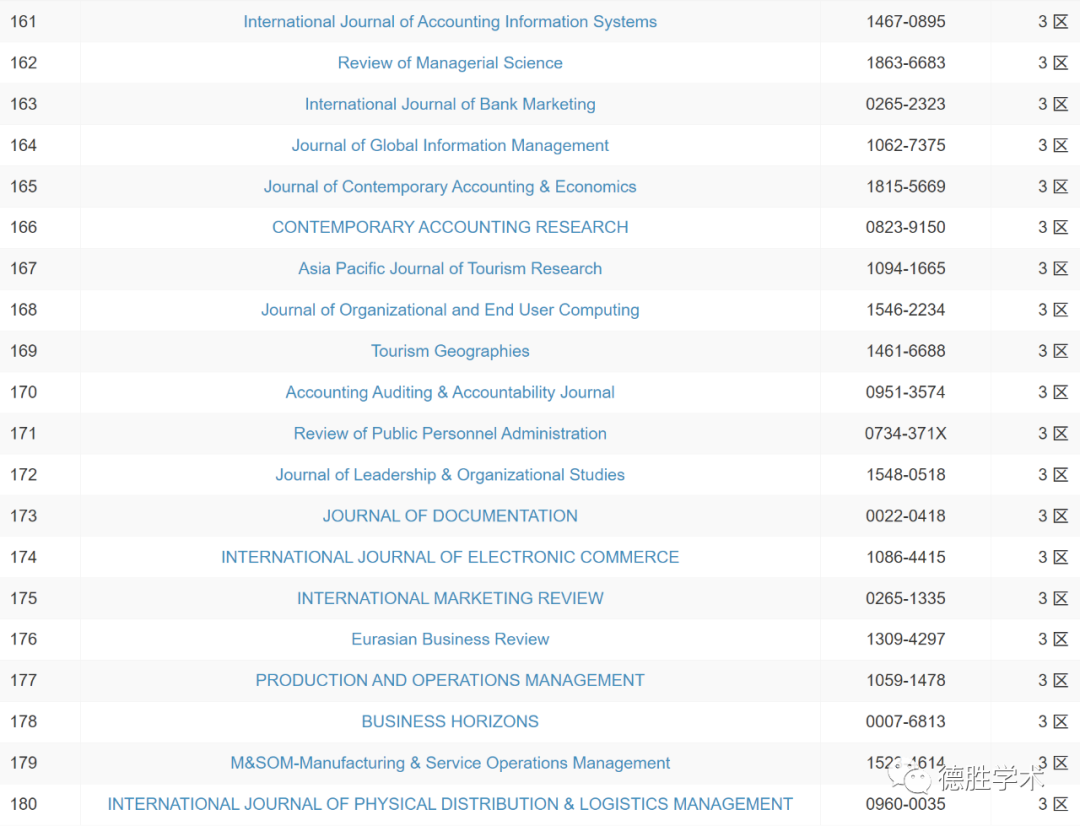This screenshot has width=1080, height=826.
Task: Select ISSN 1548-0518 cell
Action: pyautogui.click(x=905, y=475)
